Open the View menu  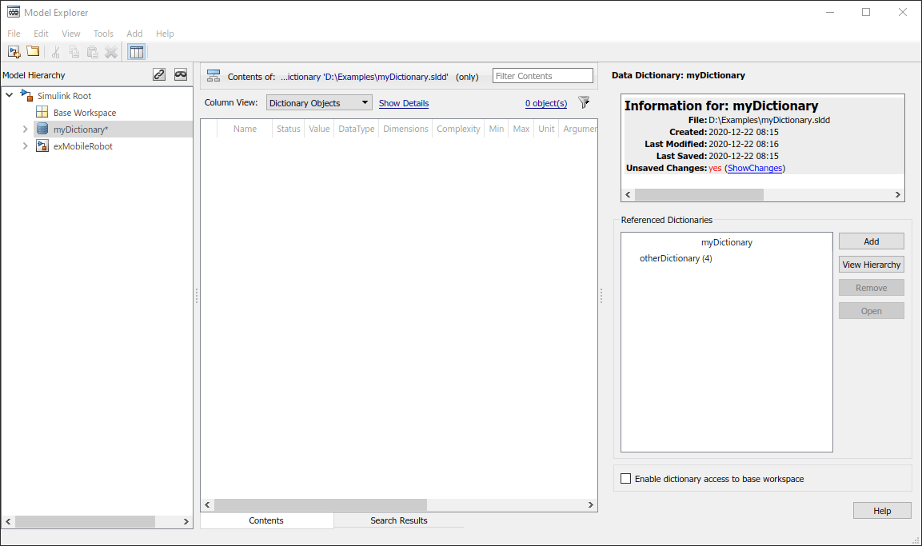coord(71,34)
